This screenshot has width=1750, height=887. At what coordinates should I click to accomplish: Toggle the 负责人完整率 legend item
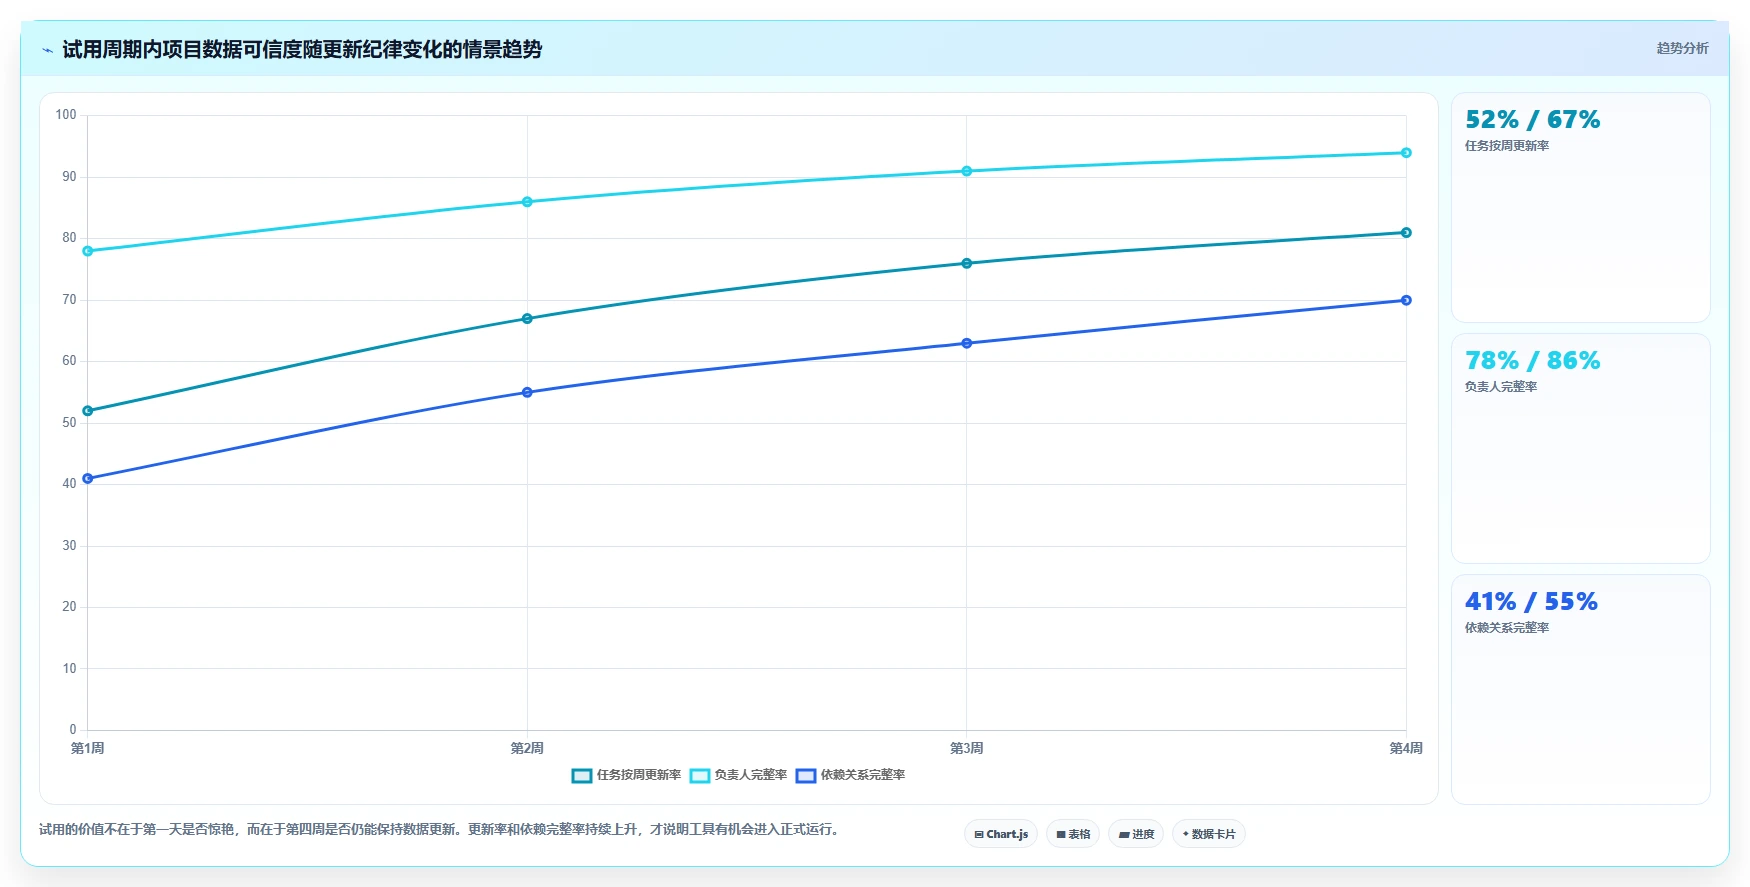(x=739, y=775)
